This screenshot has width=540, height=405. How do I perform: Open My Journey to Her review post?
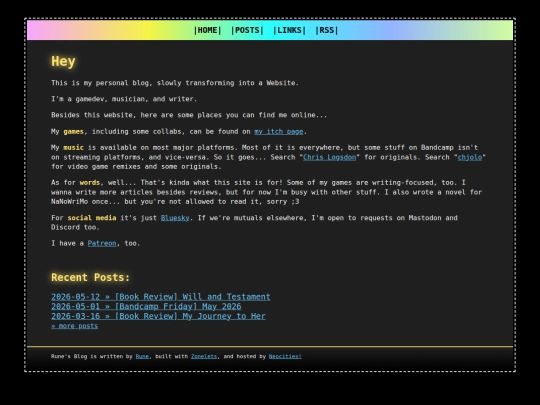pos(158,316)
